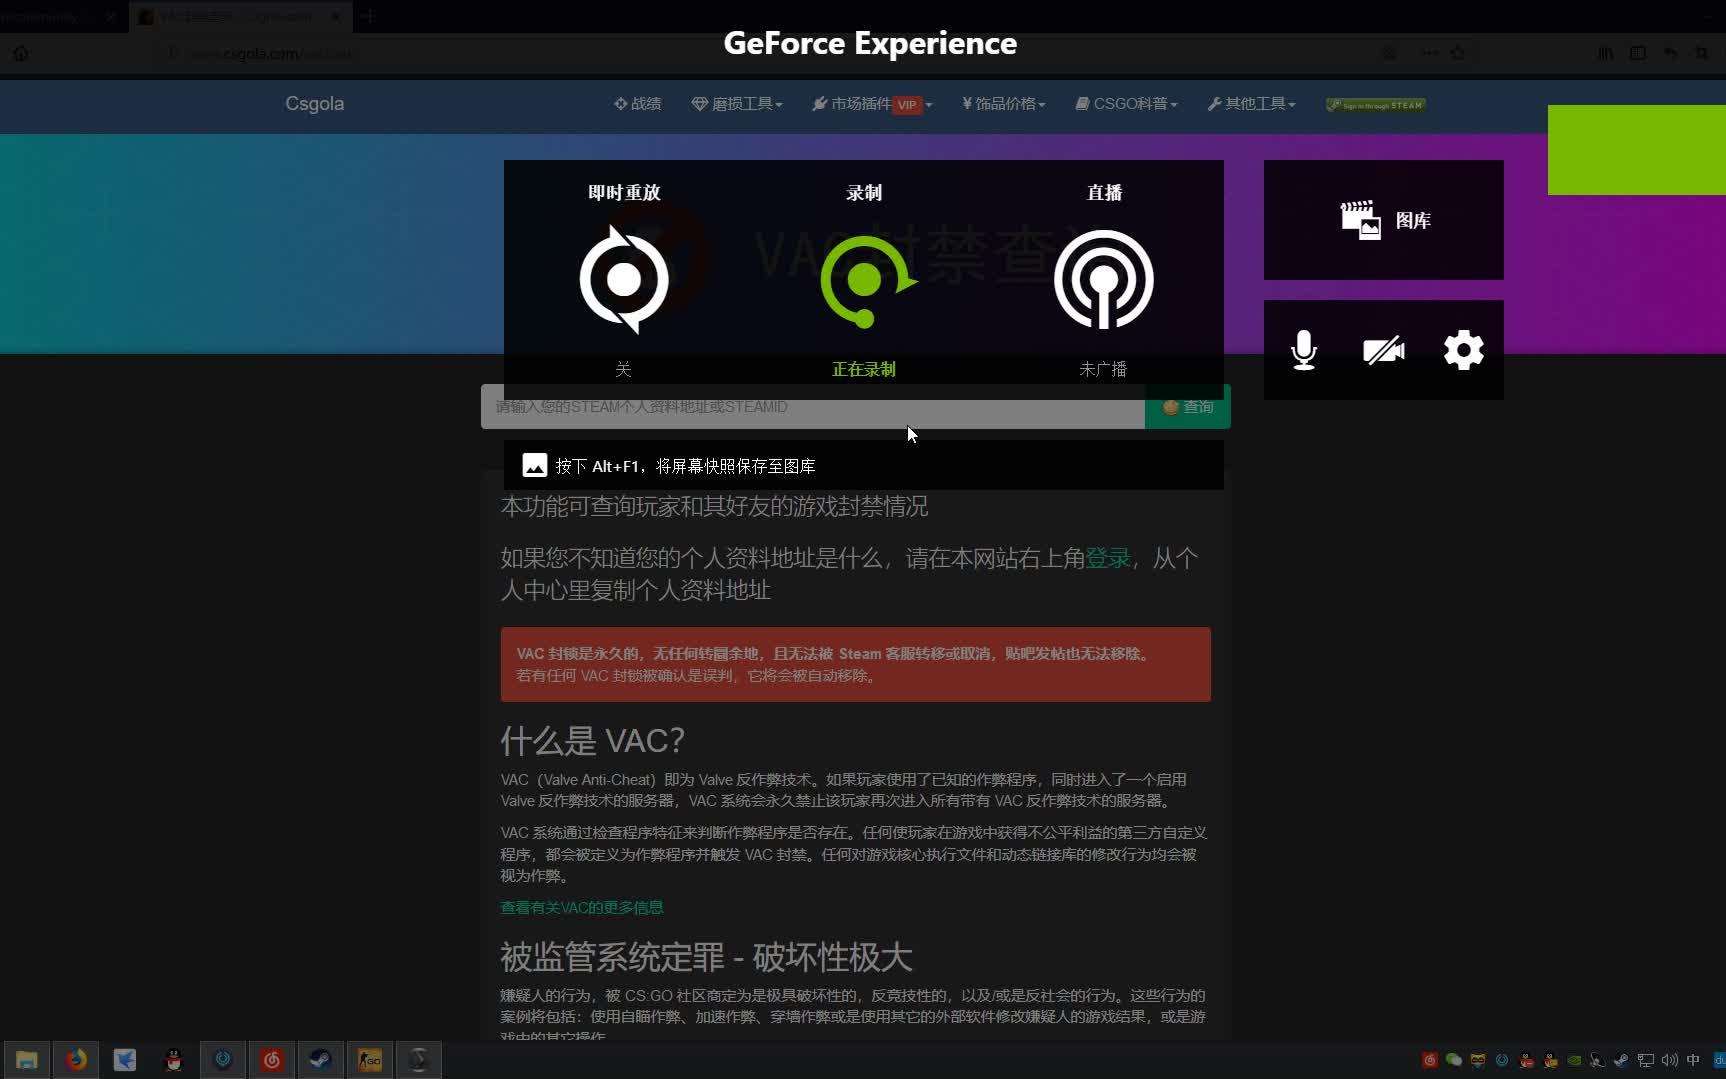Click Sign in through Steam button
1726x1079 pixels.
pos(1376,105)
